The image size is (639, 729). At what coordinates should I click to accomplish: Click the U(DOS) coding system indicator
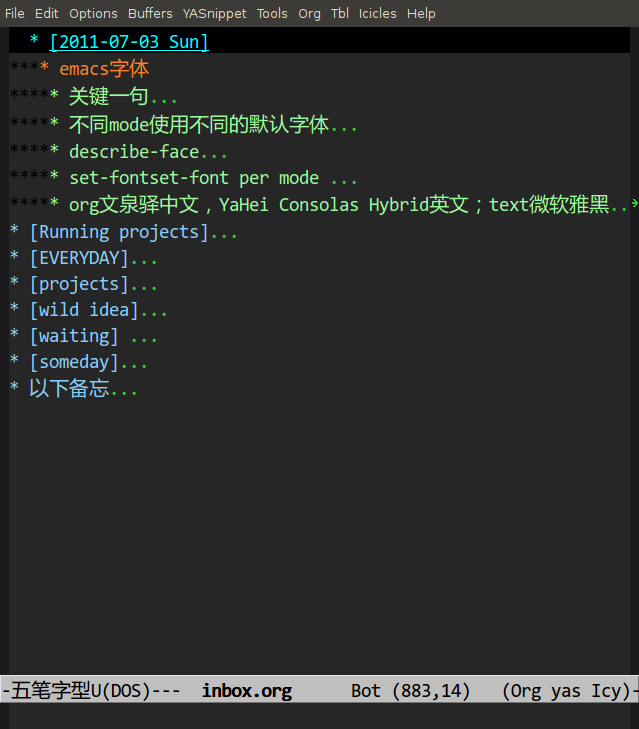(120, 691)
